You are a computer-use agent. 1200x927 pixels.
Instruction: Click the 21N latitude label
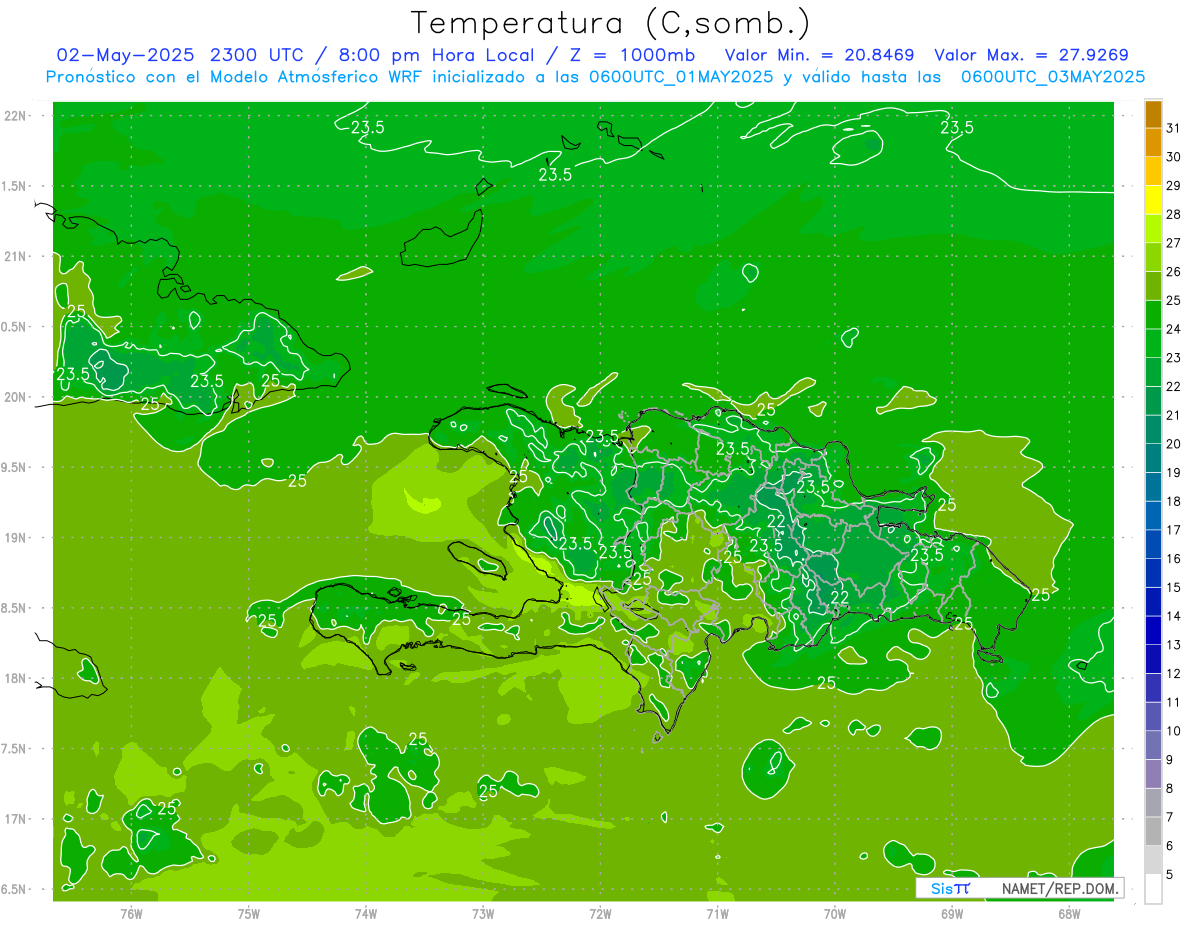[x=15, y=256]
